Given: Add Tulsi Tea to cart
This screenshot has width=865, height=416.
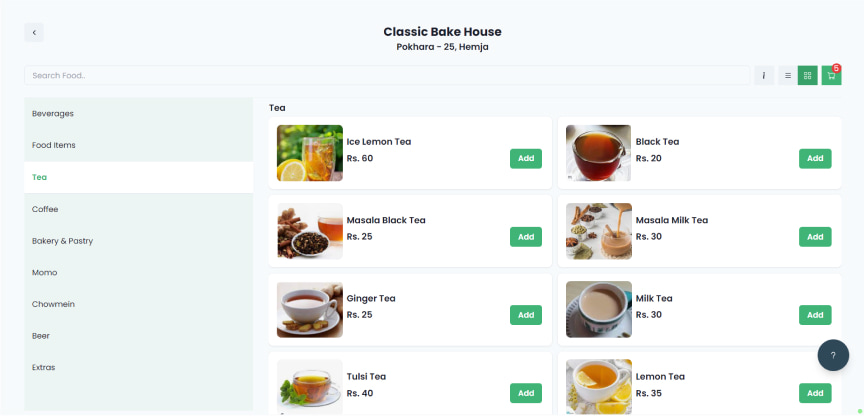Looking at the screenshot, I should click(526, 393).
